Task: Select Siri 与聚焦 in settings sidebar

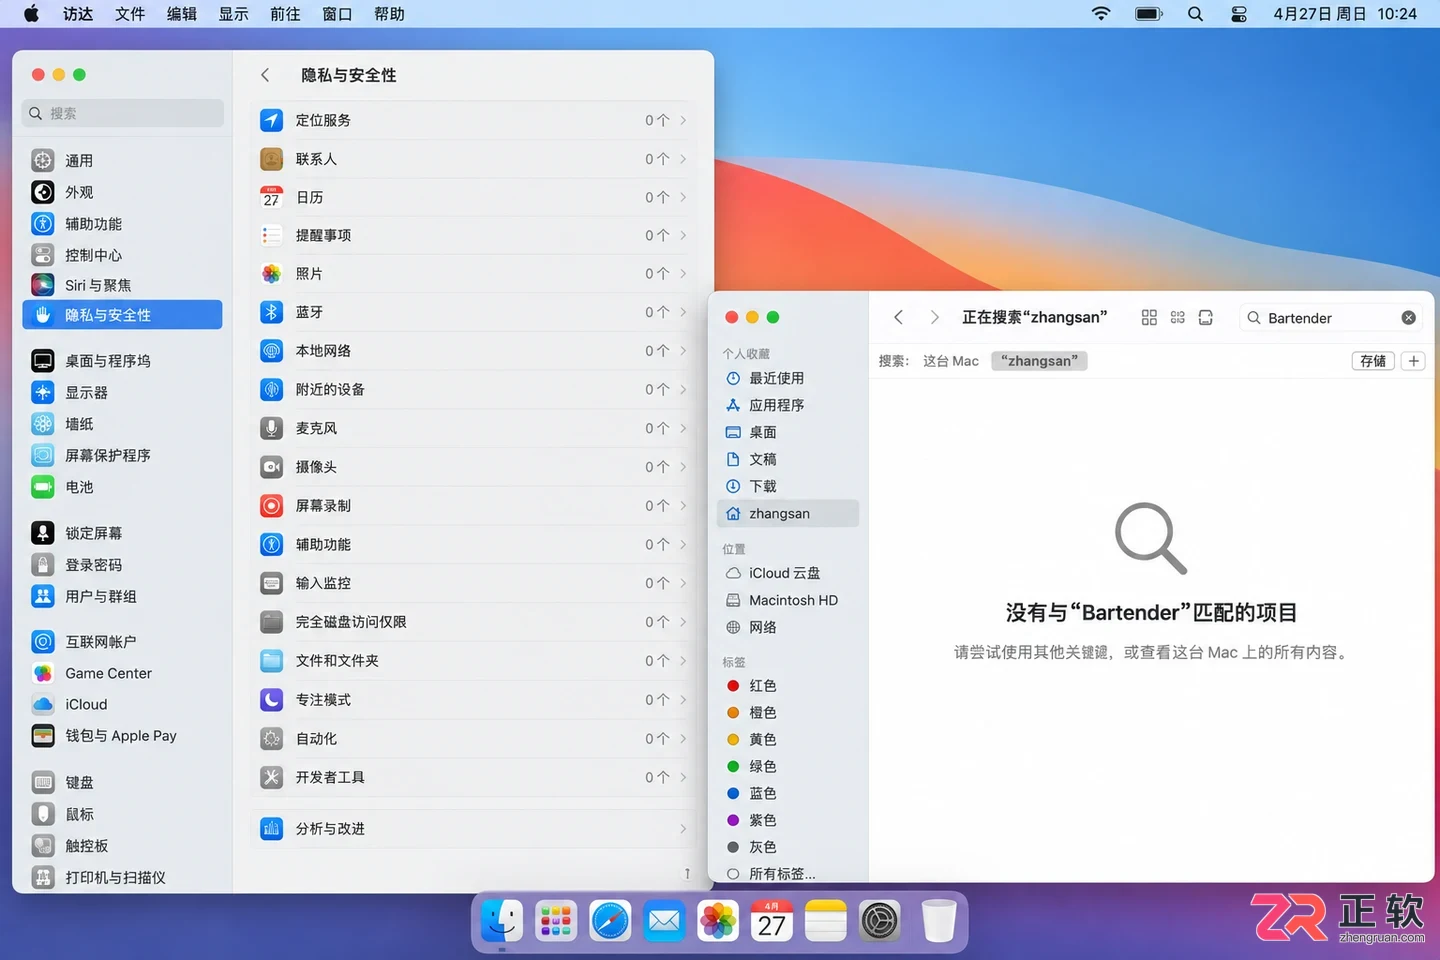Action: pyautogui.click(x=122, y=285)
